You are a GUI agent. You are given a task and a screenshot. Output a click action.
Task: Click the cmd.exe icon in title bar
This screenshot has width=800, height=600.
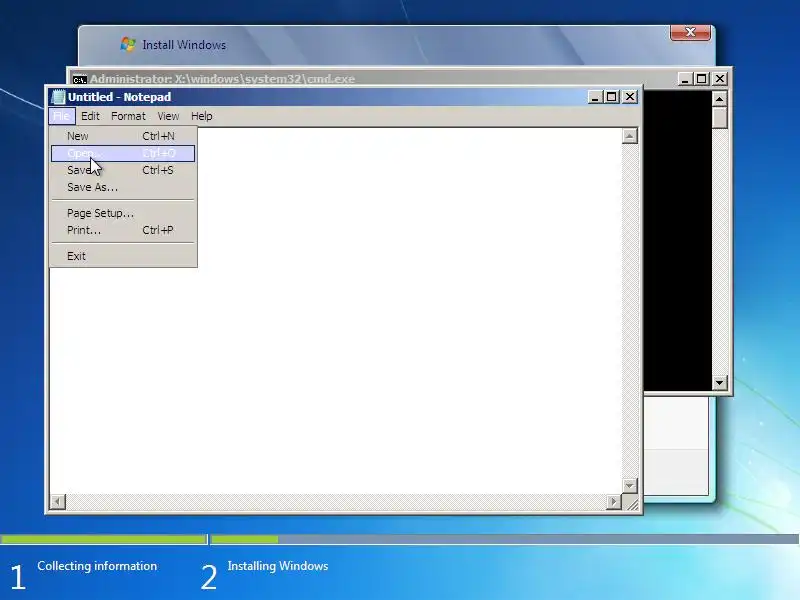[x=79, y=80]
